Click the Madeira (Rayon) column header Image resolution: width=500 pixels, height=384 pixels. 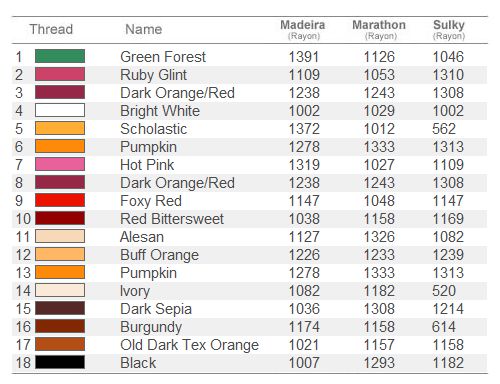[x=303, y=30]
